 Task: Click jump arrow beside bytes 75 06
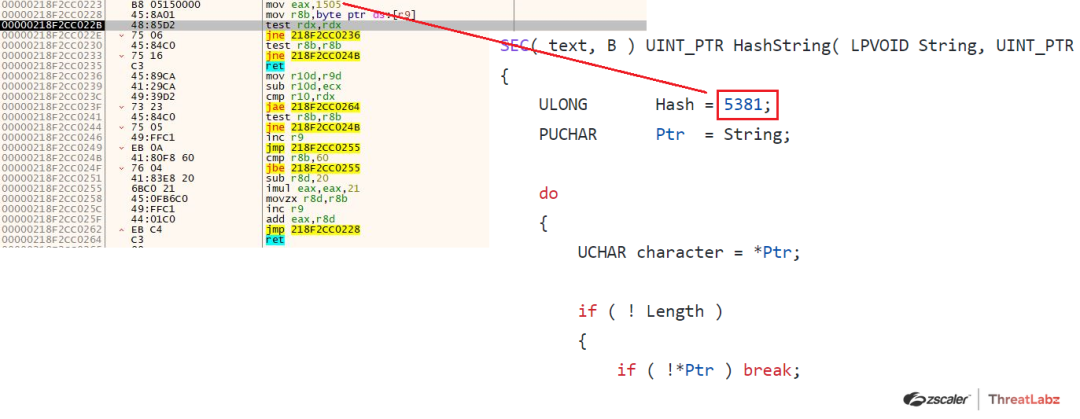pyautogui.click(x=122, y=35)
